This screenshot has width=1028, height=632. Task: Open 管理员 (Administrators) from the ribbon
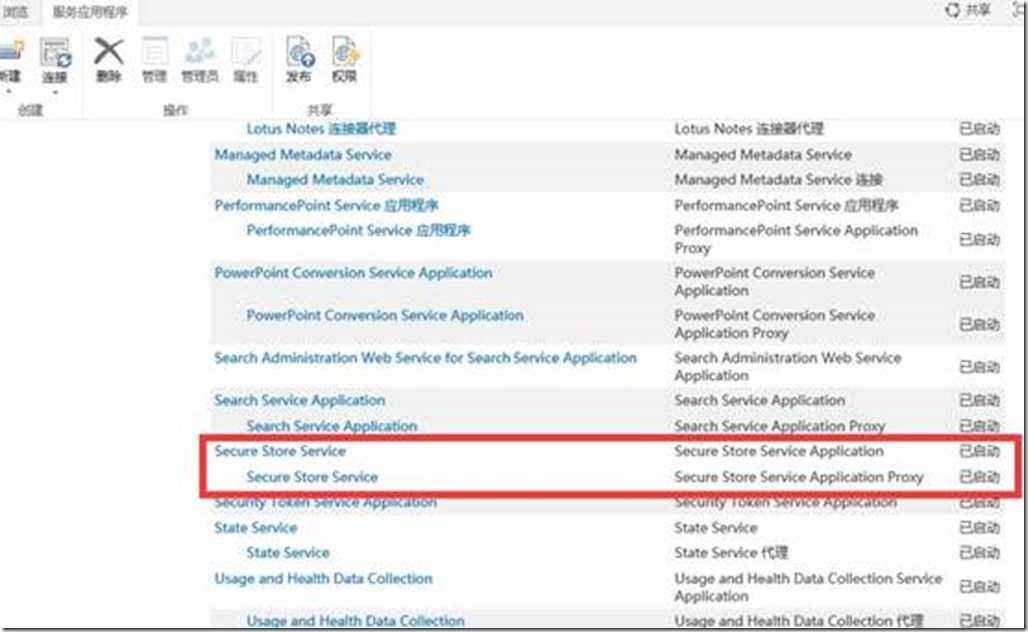tap(200, 60)
